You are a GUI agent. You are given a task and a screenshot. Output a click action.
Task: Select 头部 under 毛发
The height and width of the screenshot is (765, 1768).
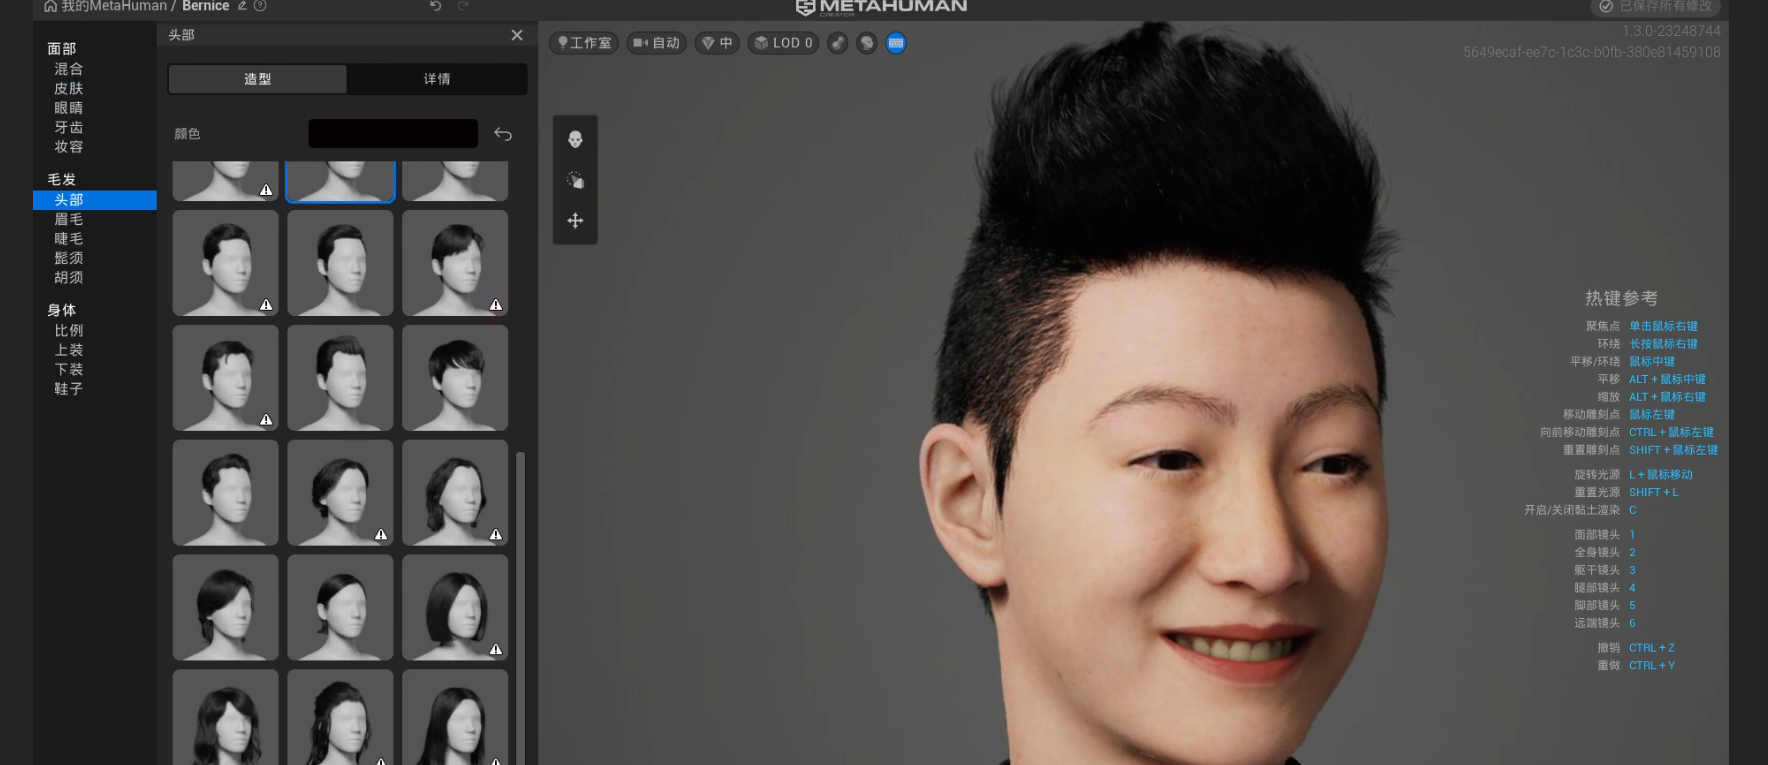click(95, 200)
